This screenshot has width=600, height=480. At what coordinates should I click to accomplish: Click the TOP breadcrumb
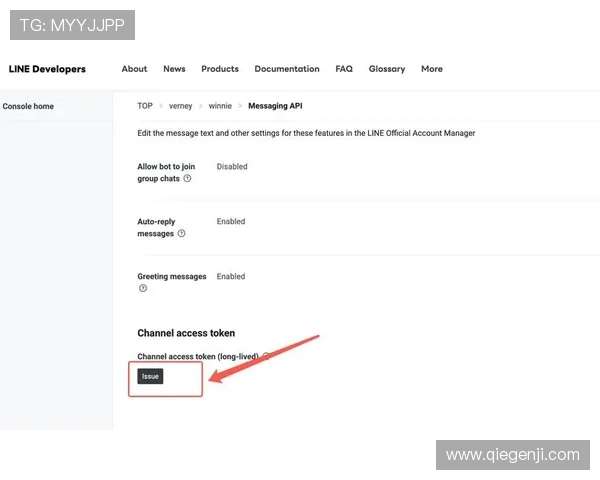(145, 106)
